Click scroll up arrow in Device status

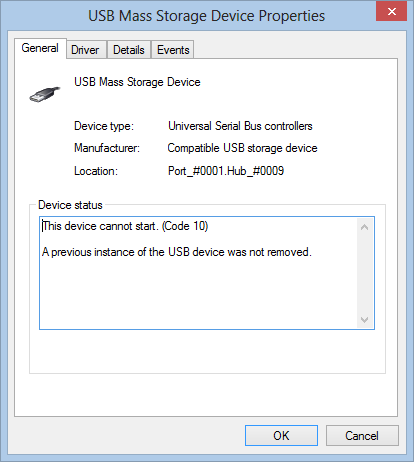pyautogui.click(x=364, y=228)
